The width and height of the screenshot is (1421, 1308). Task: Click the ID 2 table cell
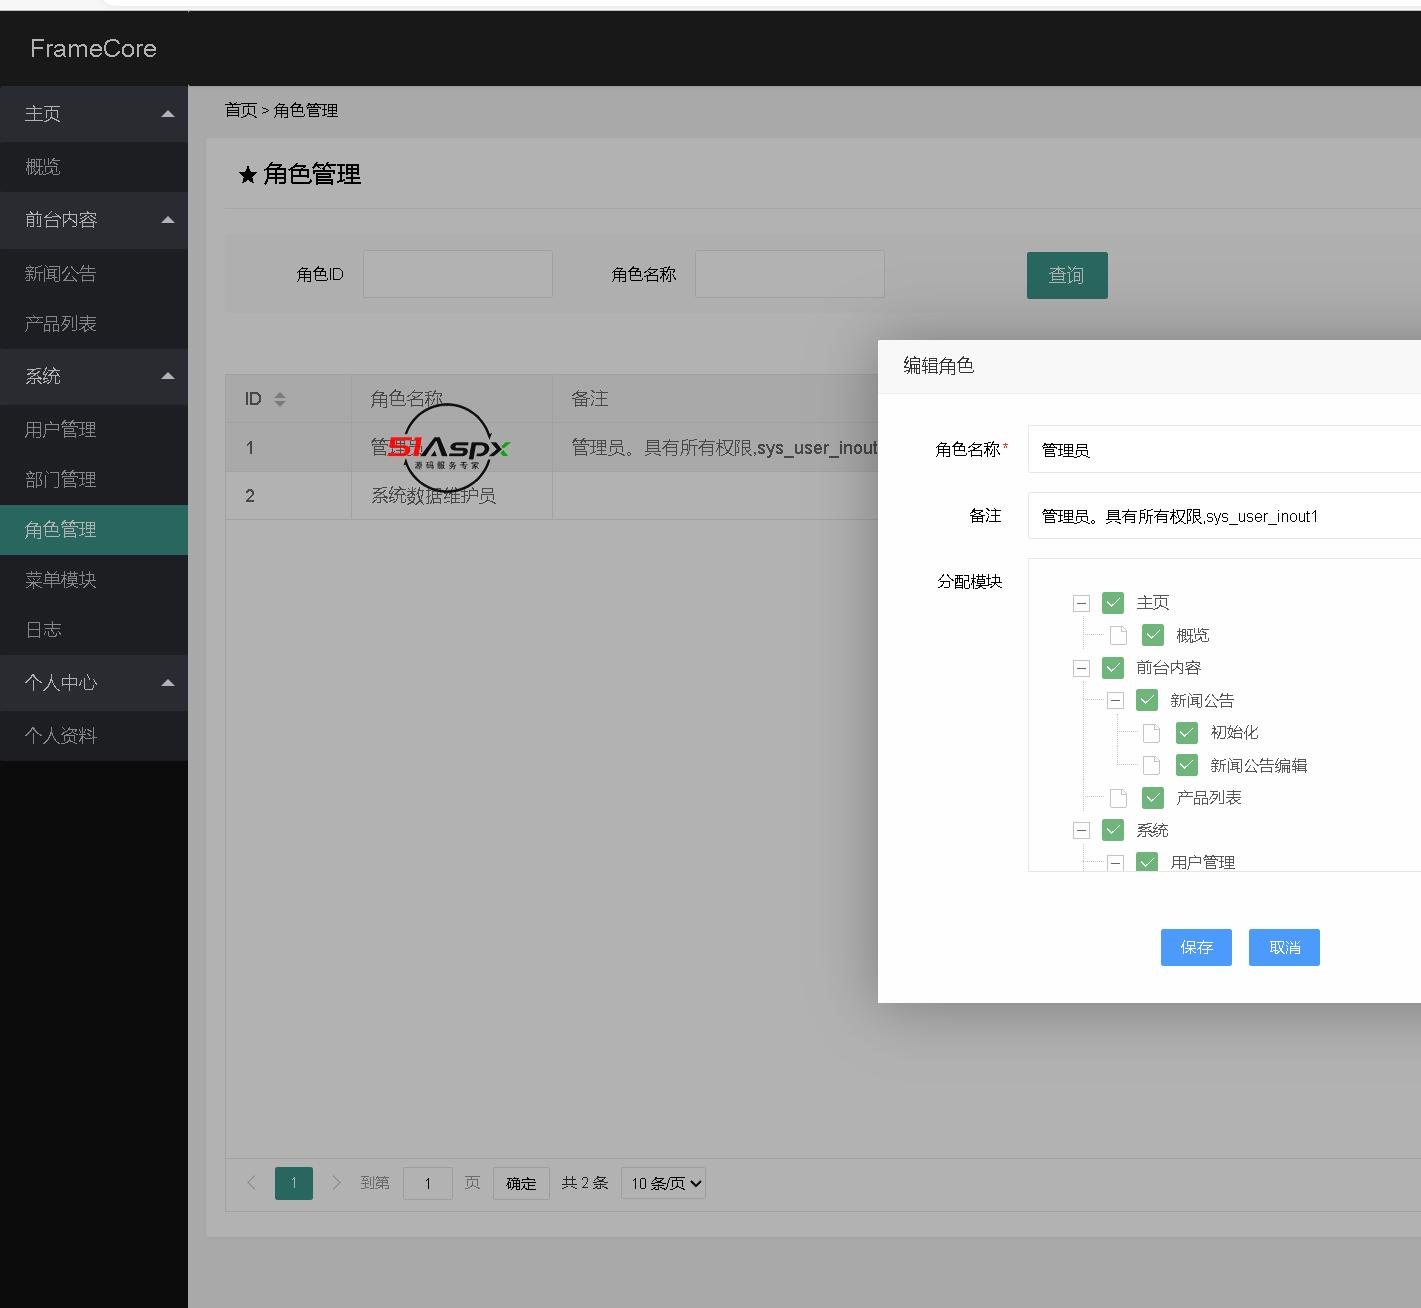288,495
